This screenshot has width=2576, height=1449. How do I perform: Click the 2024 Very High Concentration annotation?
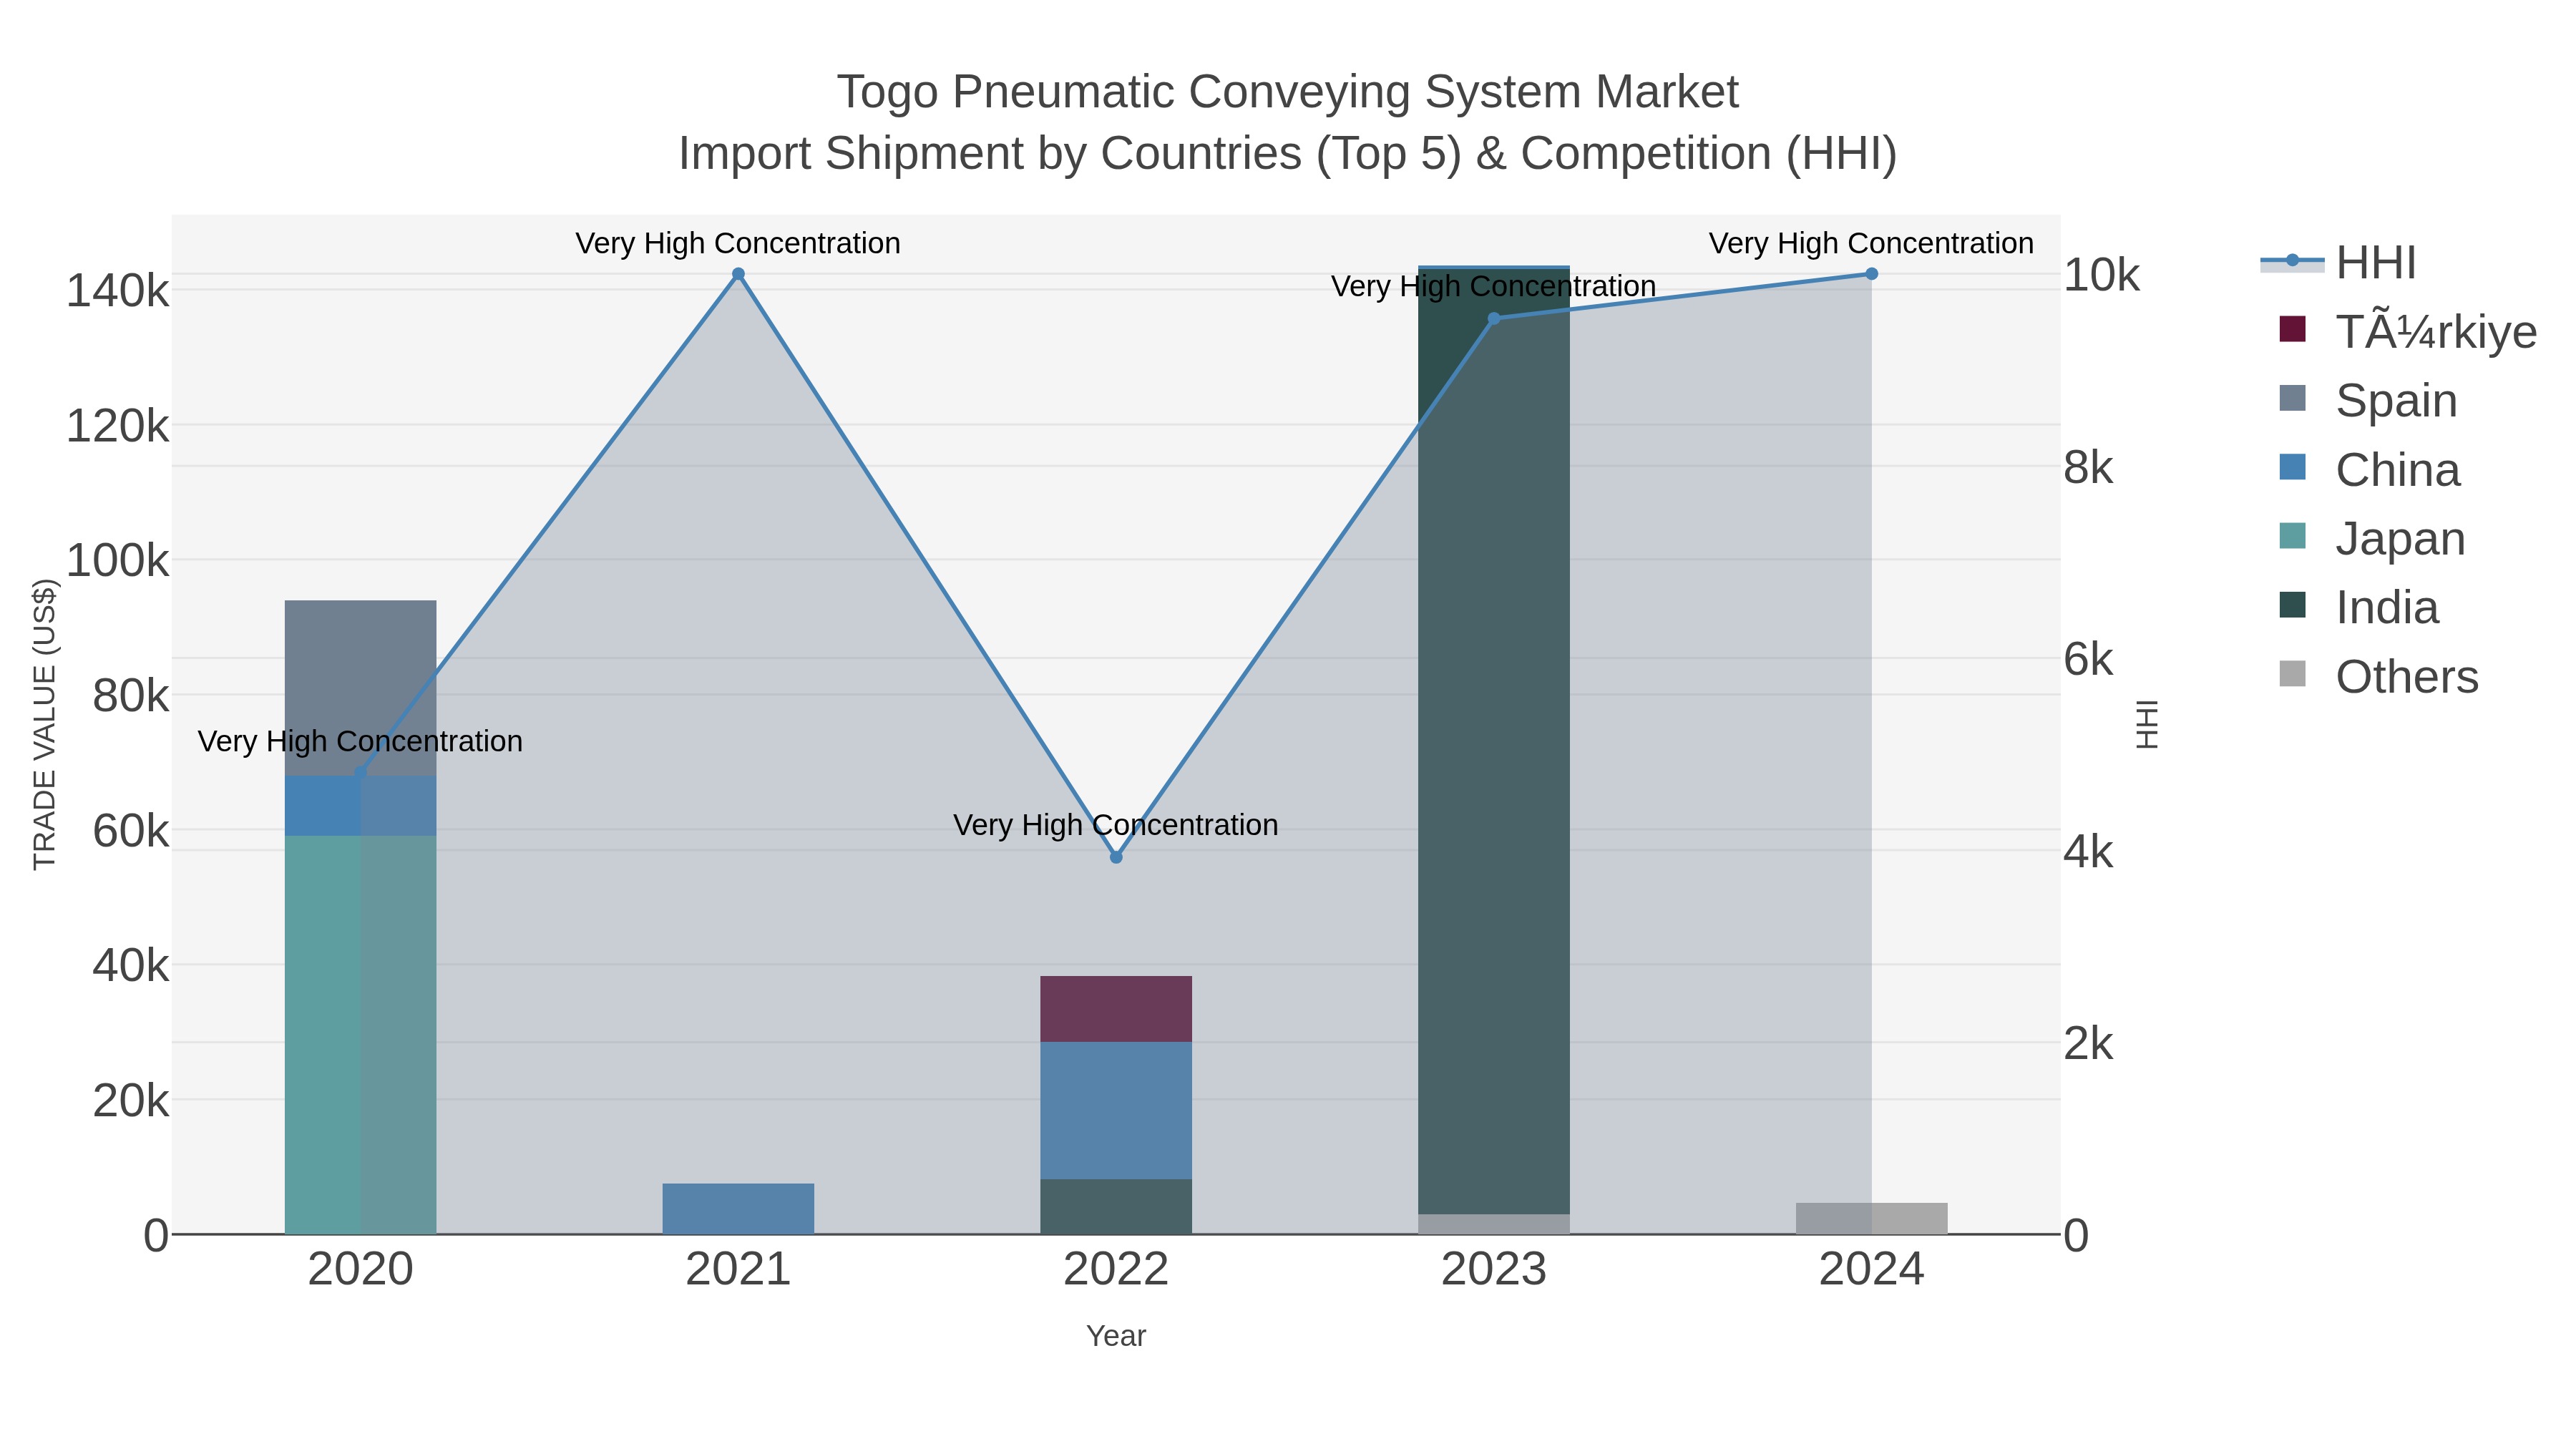[x=1871, y=243]
